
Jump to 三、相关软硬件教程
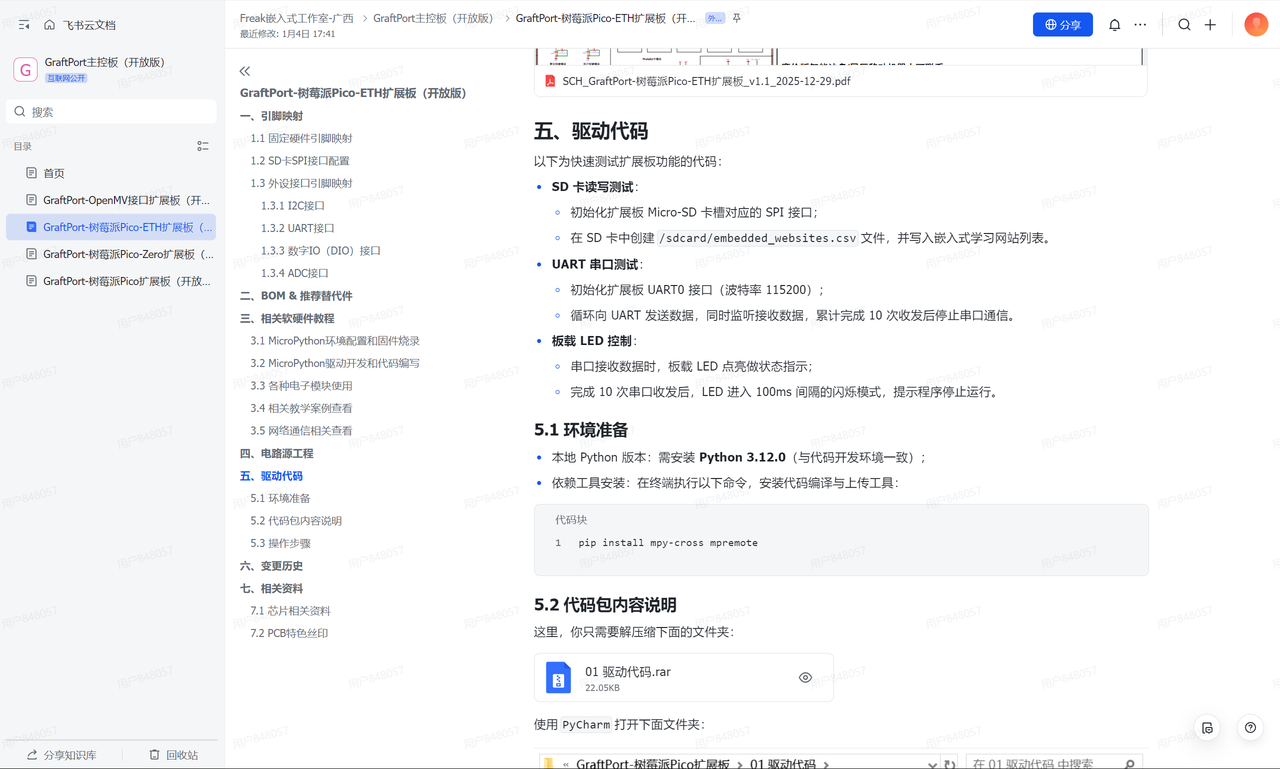point(287,318)
